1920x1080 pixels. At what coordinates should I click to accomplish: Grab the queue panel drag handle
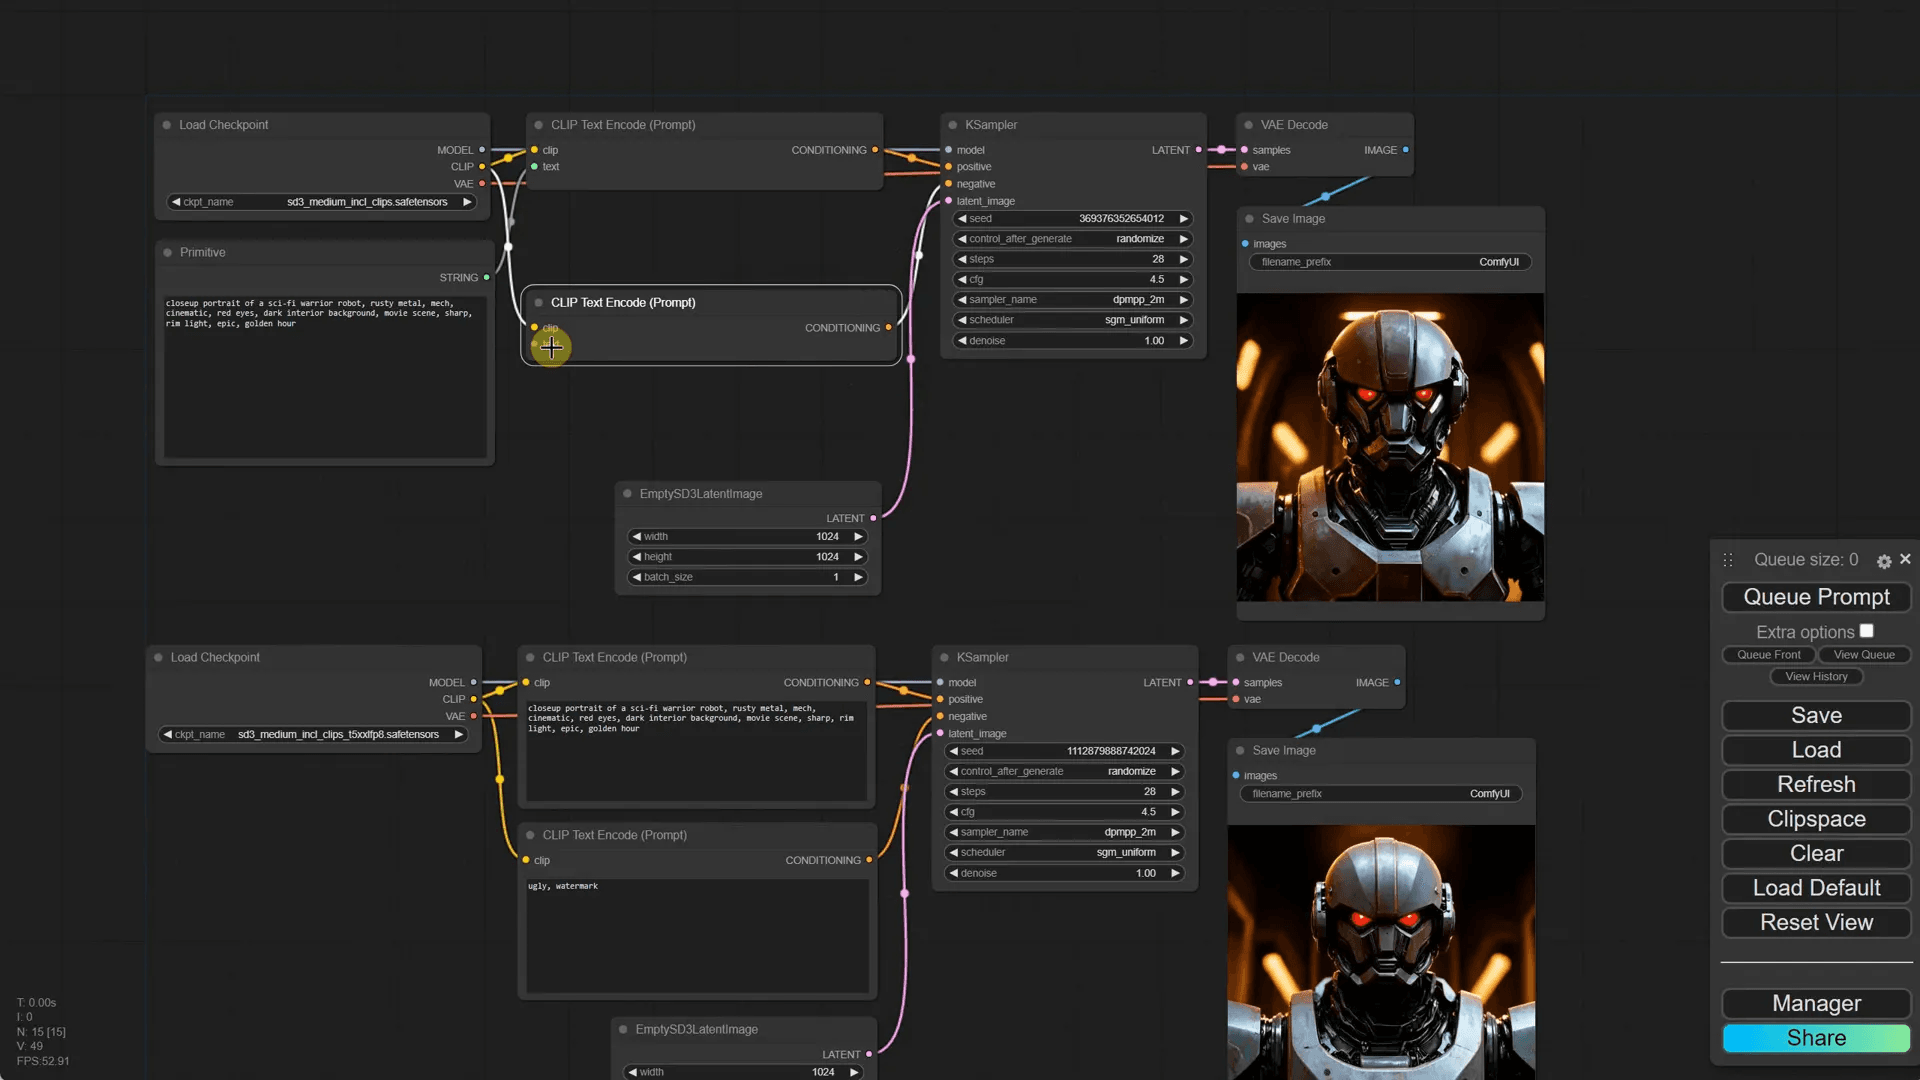[x=1728, y=560]
